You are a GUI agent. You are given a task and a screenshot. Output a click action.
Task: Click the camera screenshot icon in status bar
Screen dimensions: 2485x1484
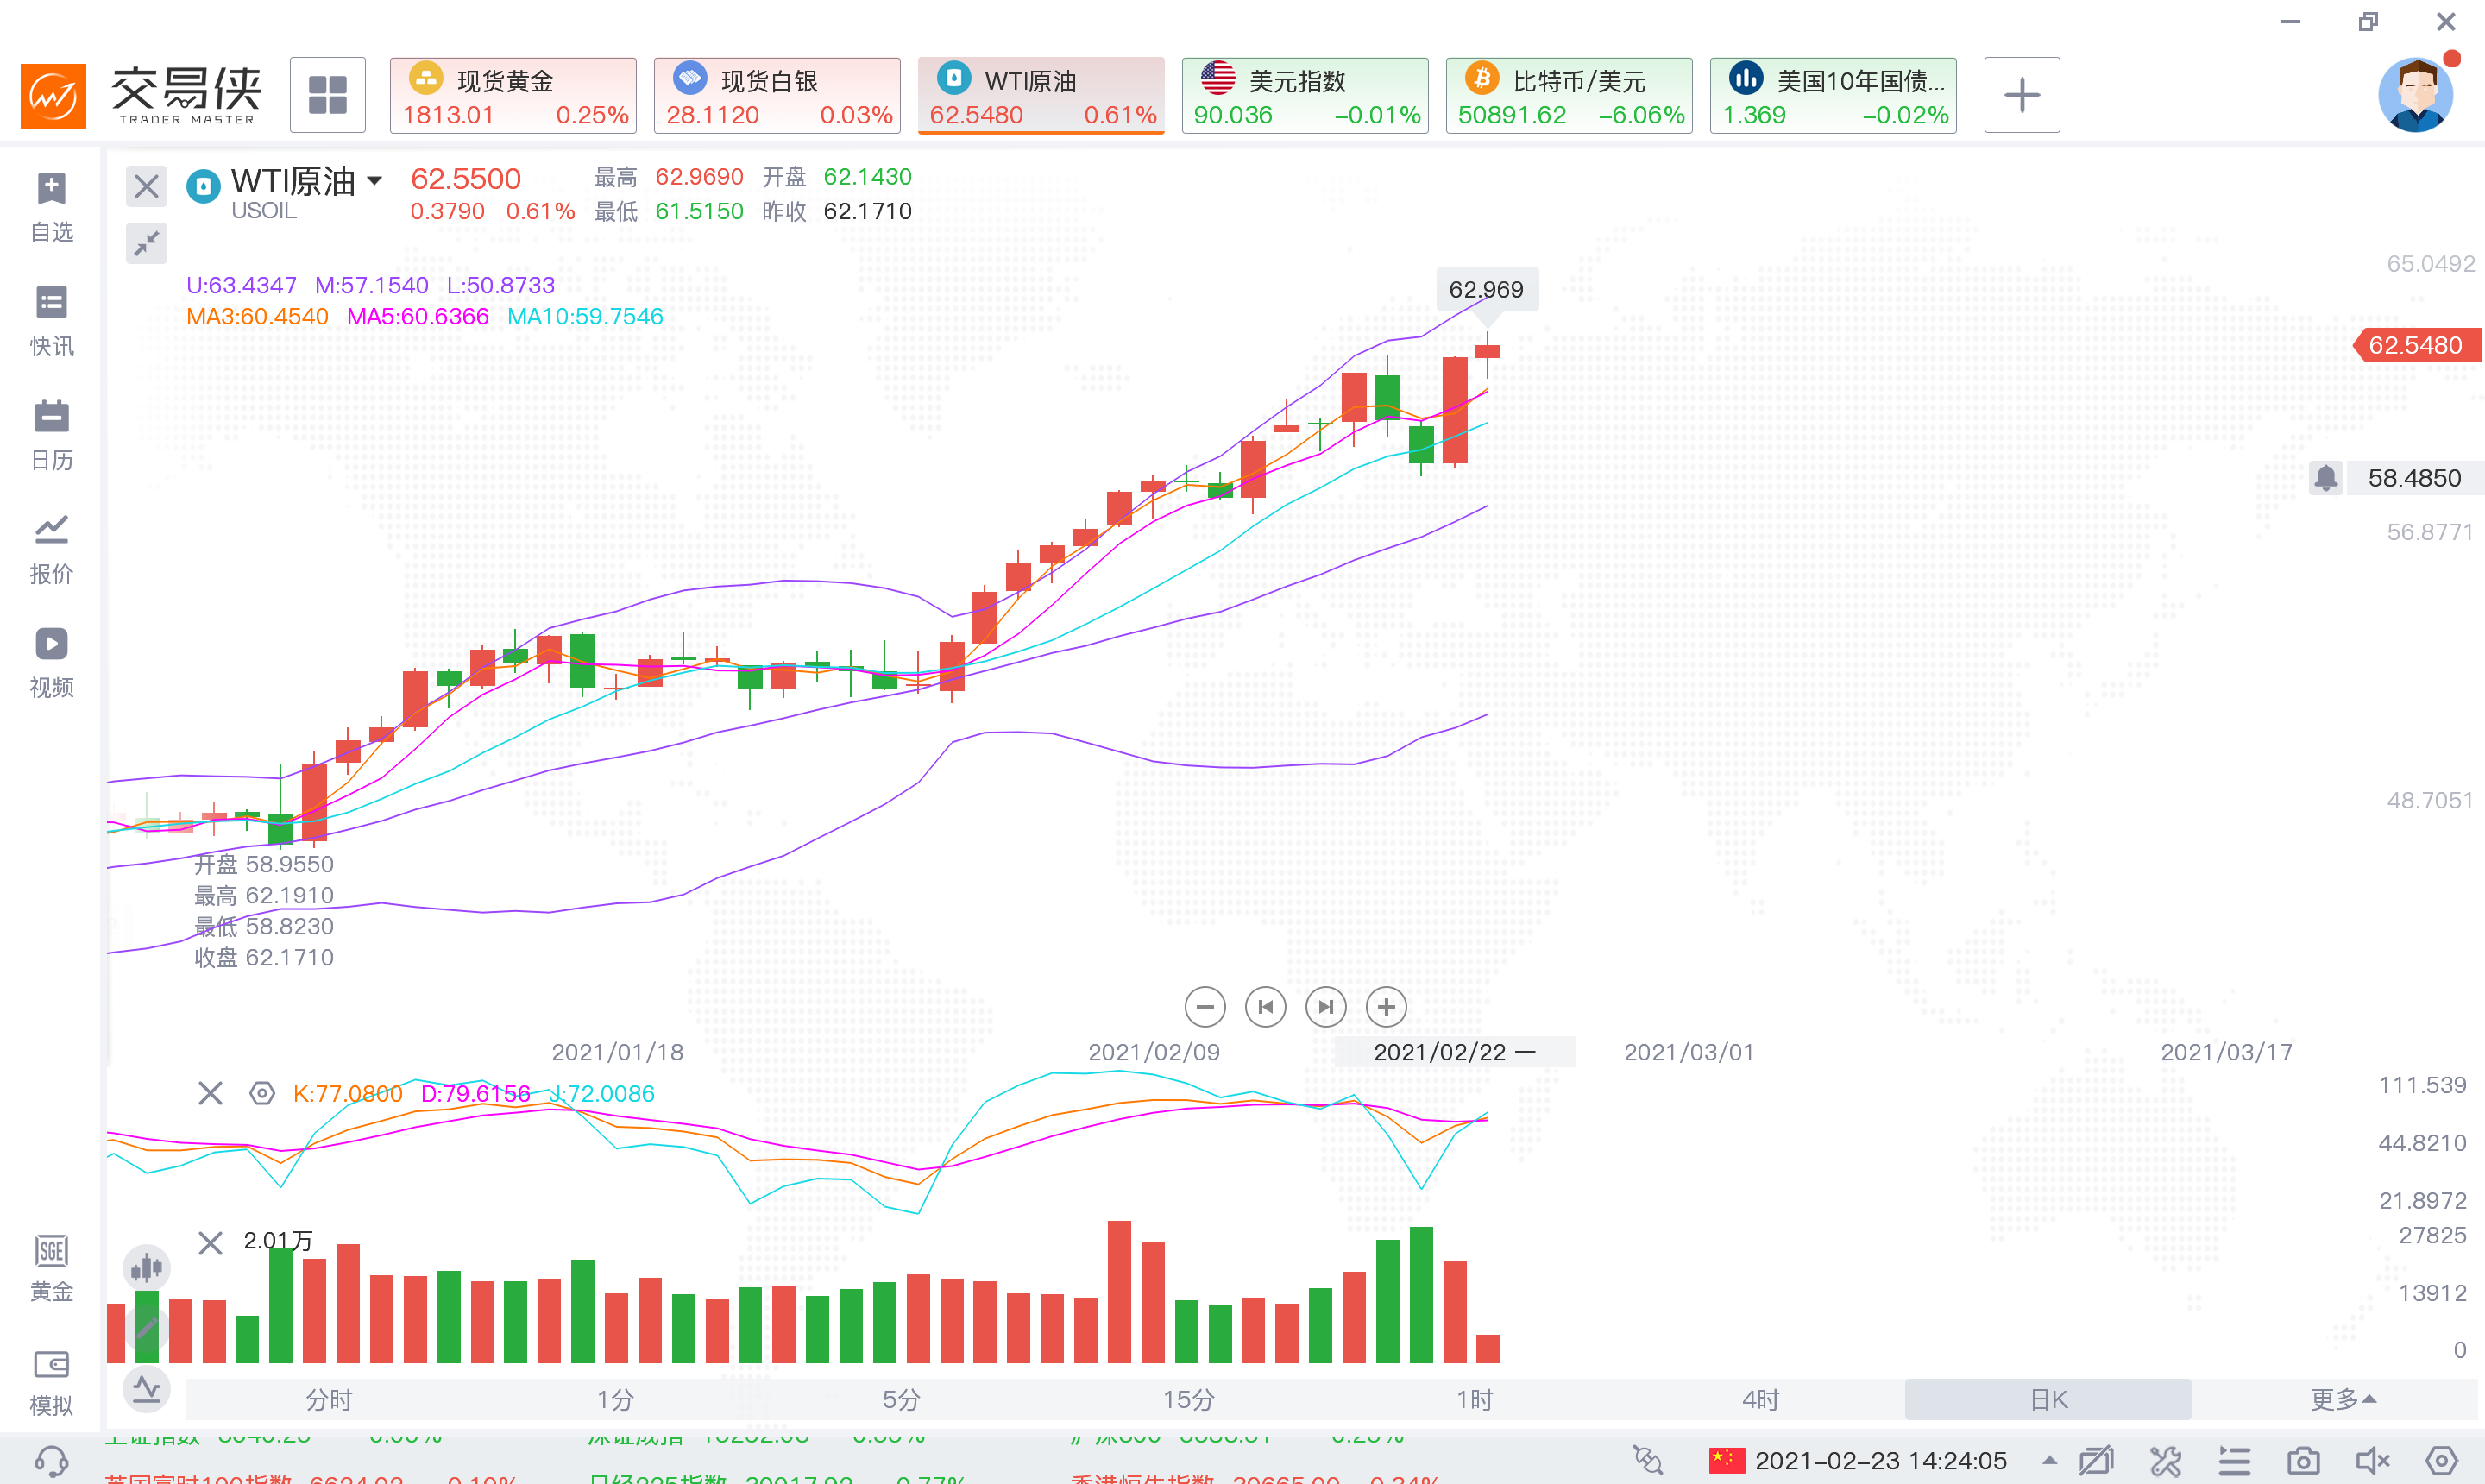click(2303, 1460)
